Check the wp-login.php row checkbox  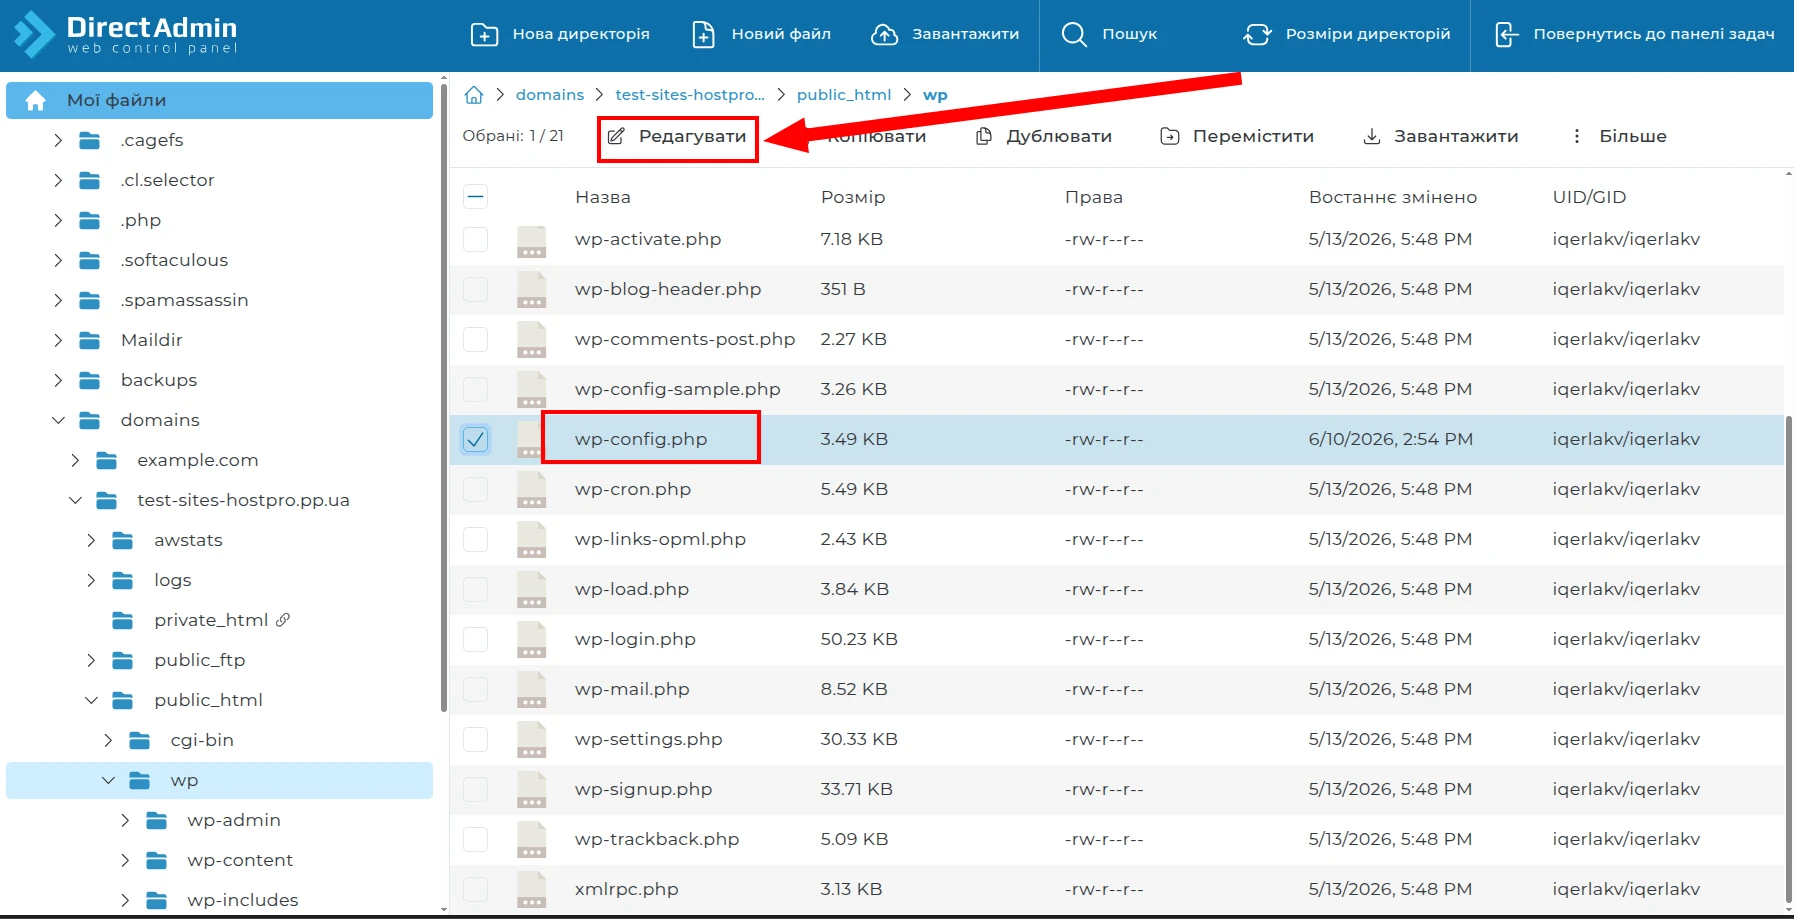pos(476,639)
